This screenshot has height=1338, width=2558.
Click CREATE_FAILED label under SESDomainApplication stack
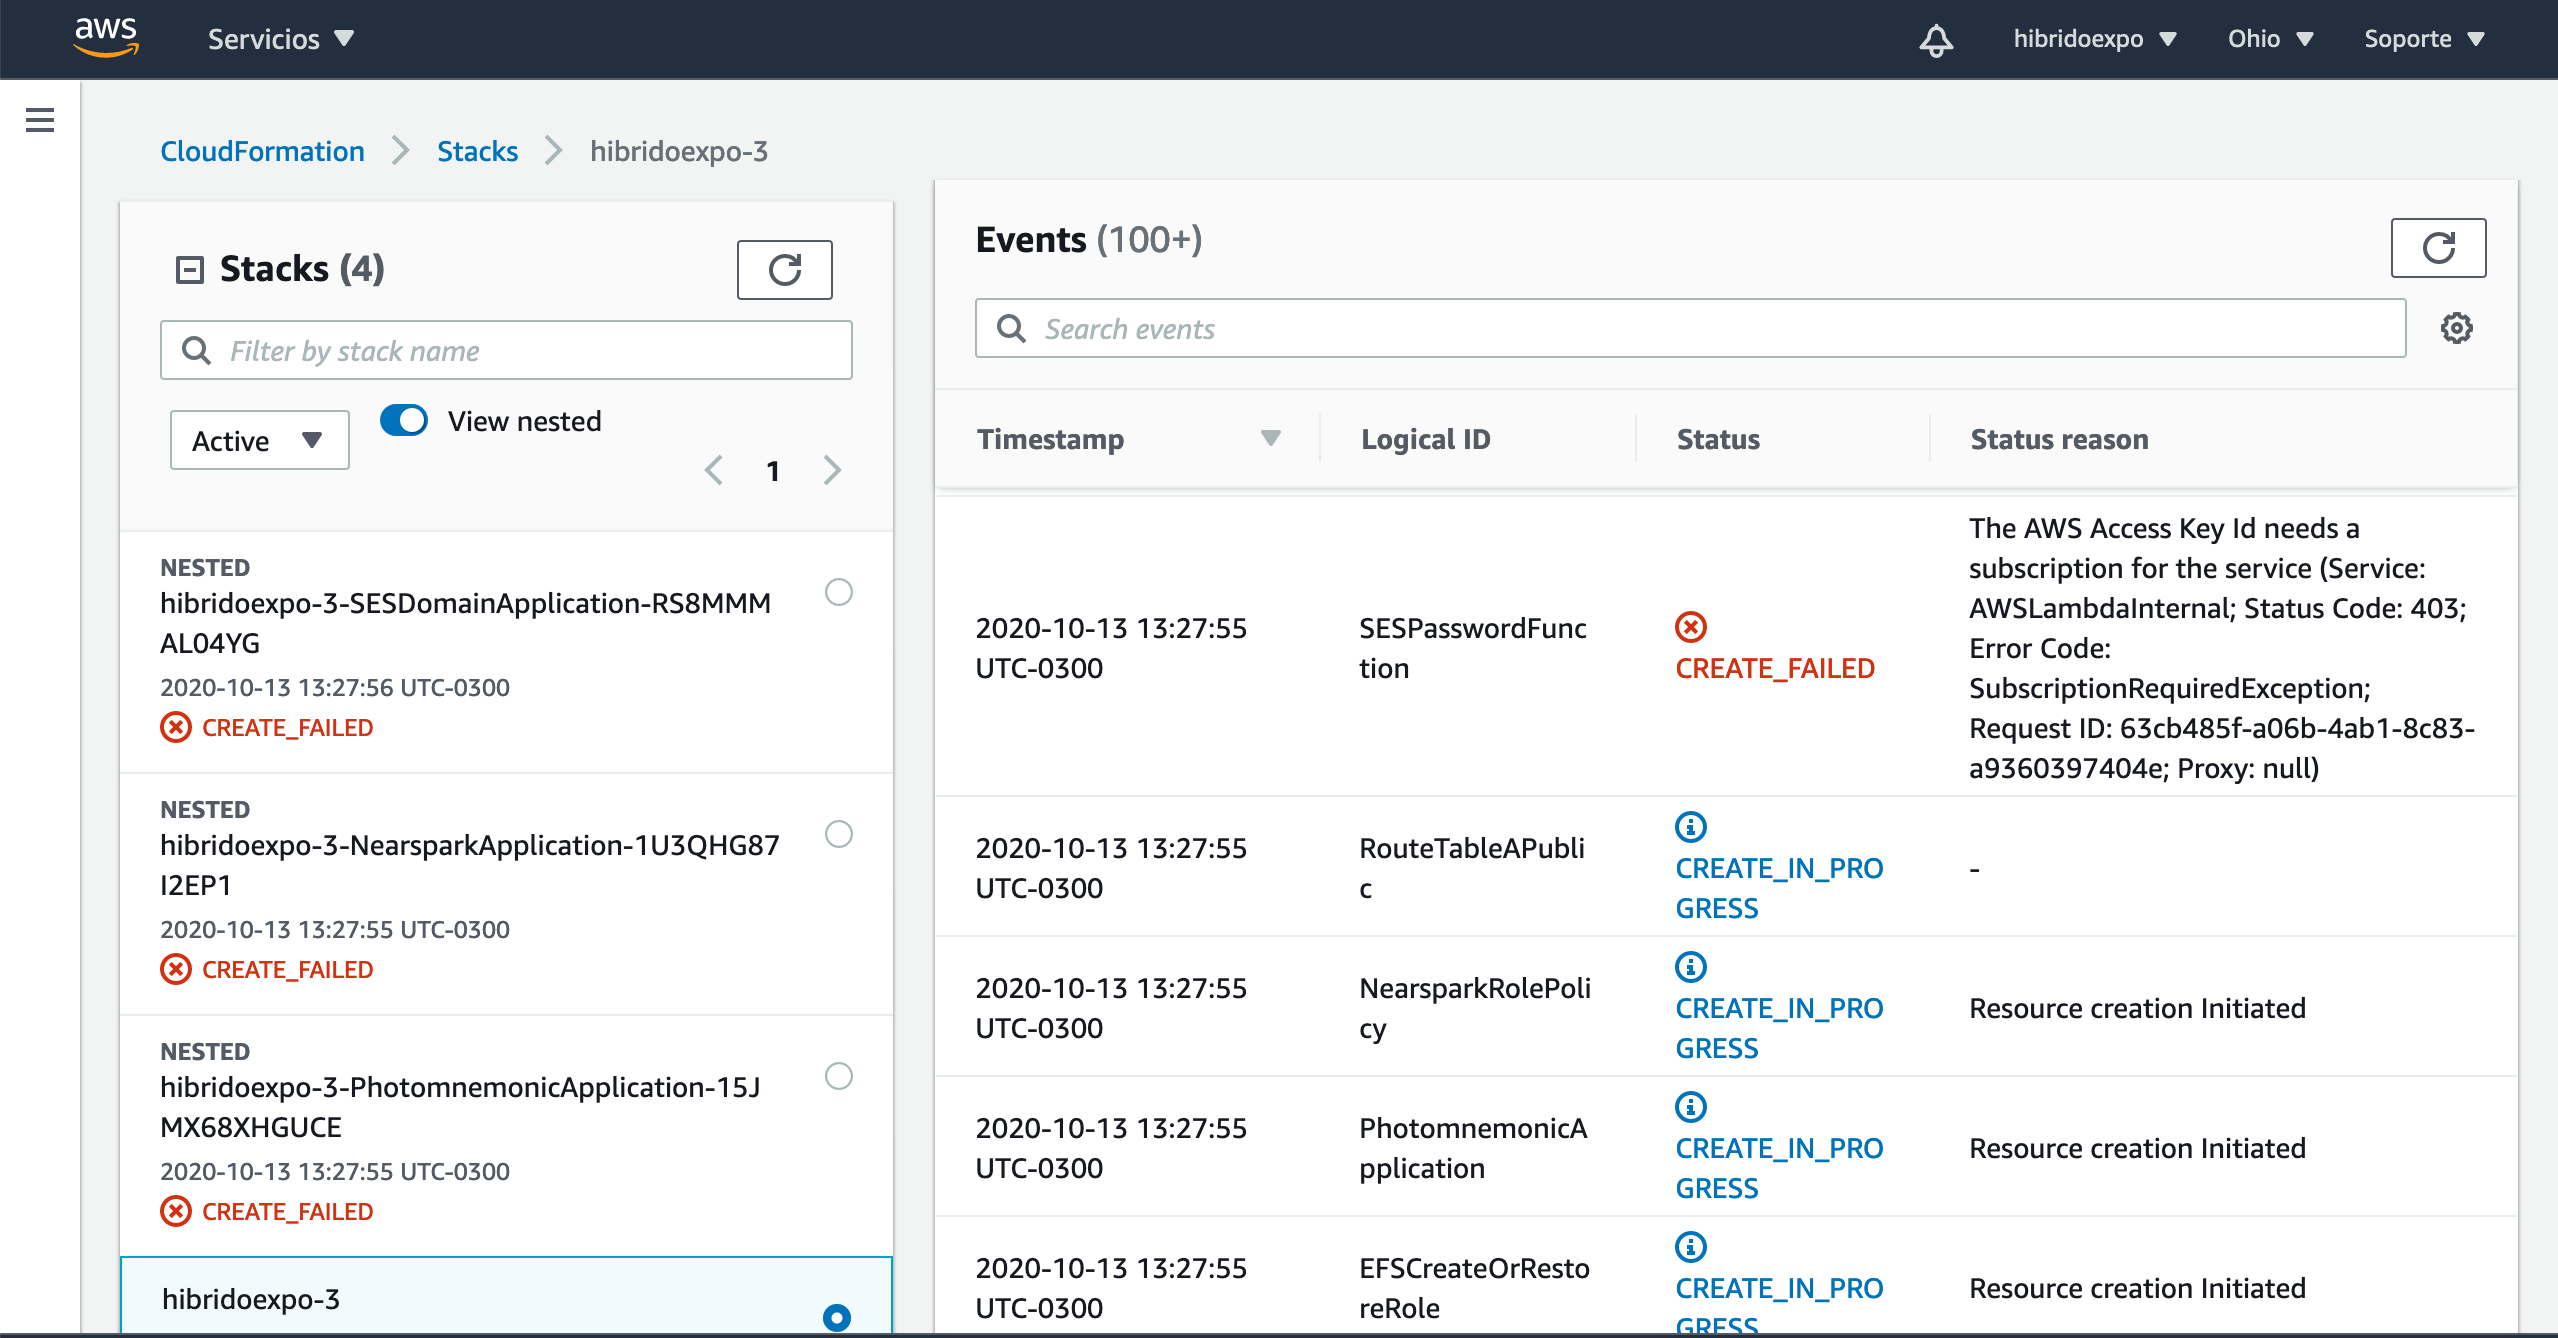(288, 728)
